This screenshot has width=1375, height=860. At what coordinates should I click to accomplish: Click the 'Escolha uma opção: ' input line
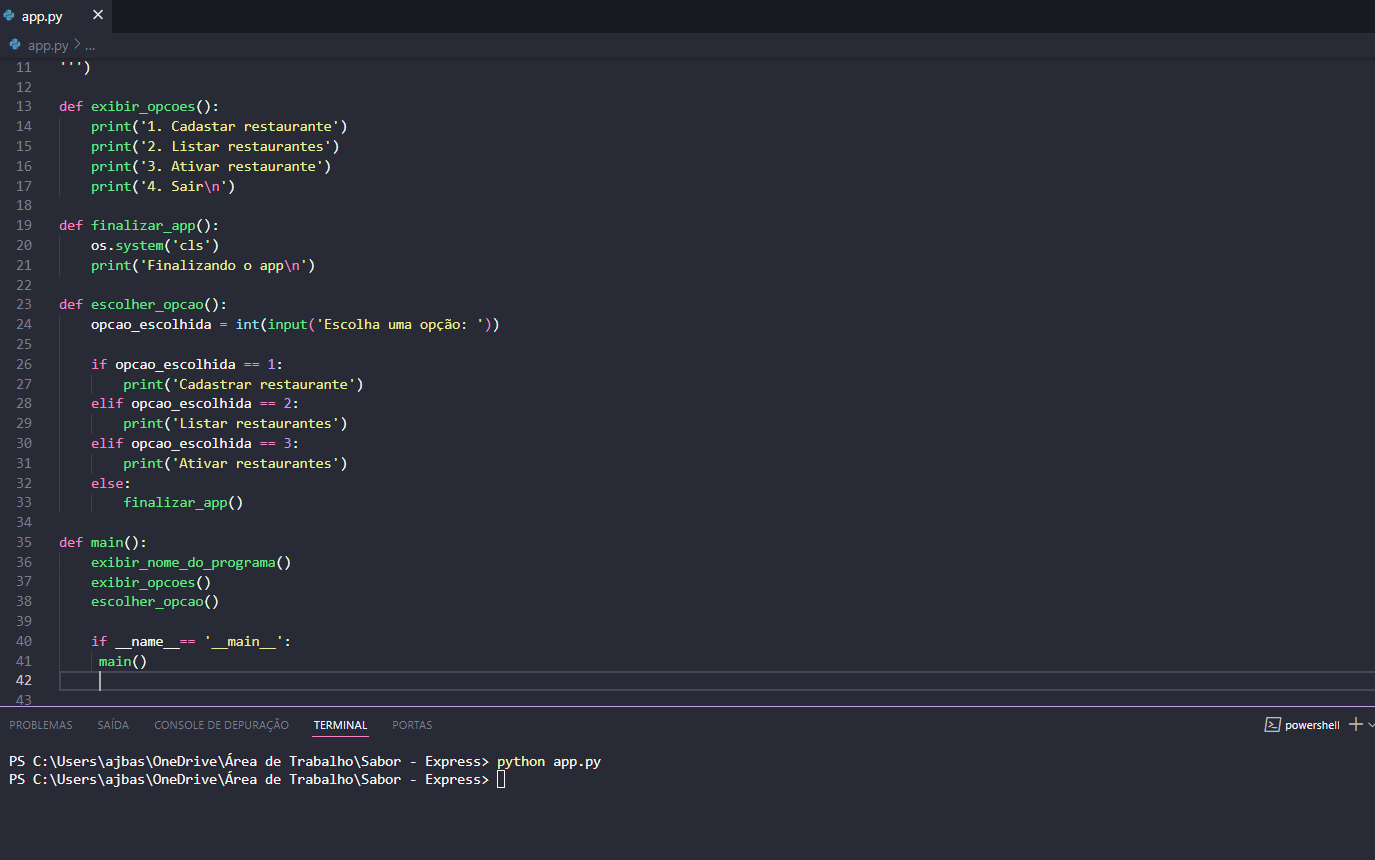[295, 324]
